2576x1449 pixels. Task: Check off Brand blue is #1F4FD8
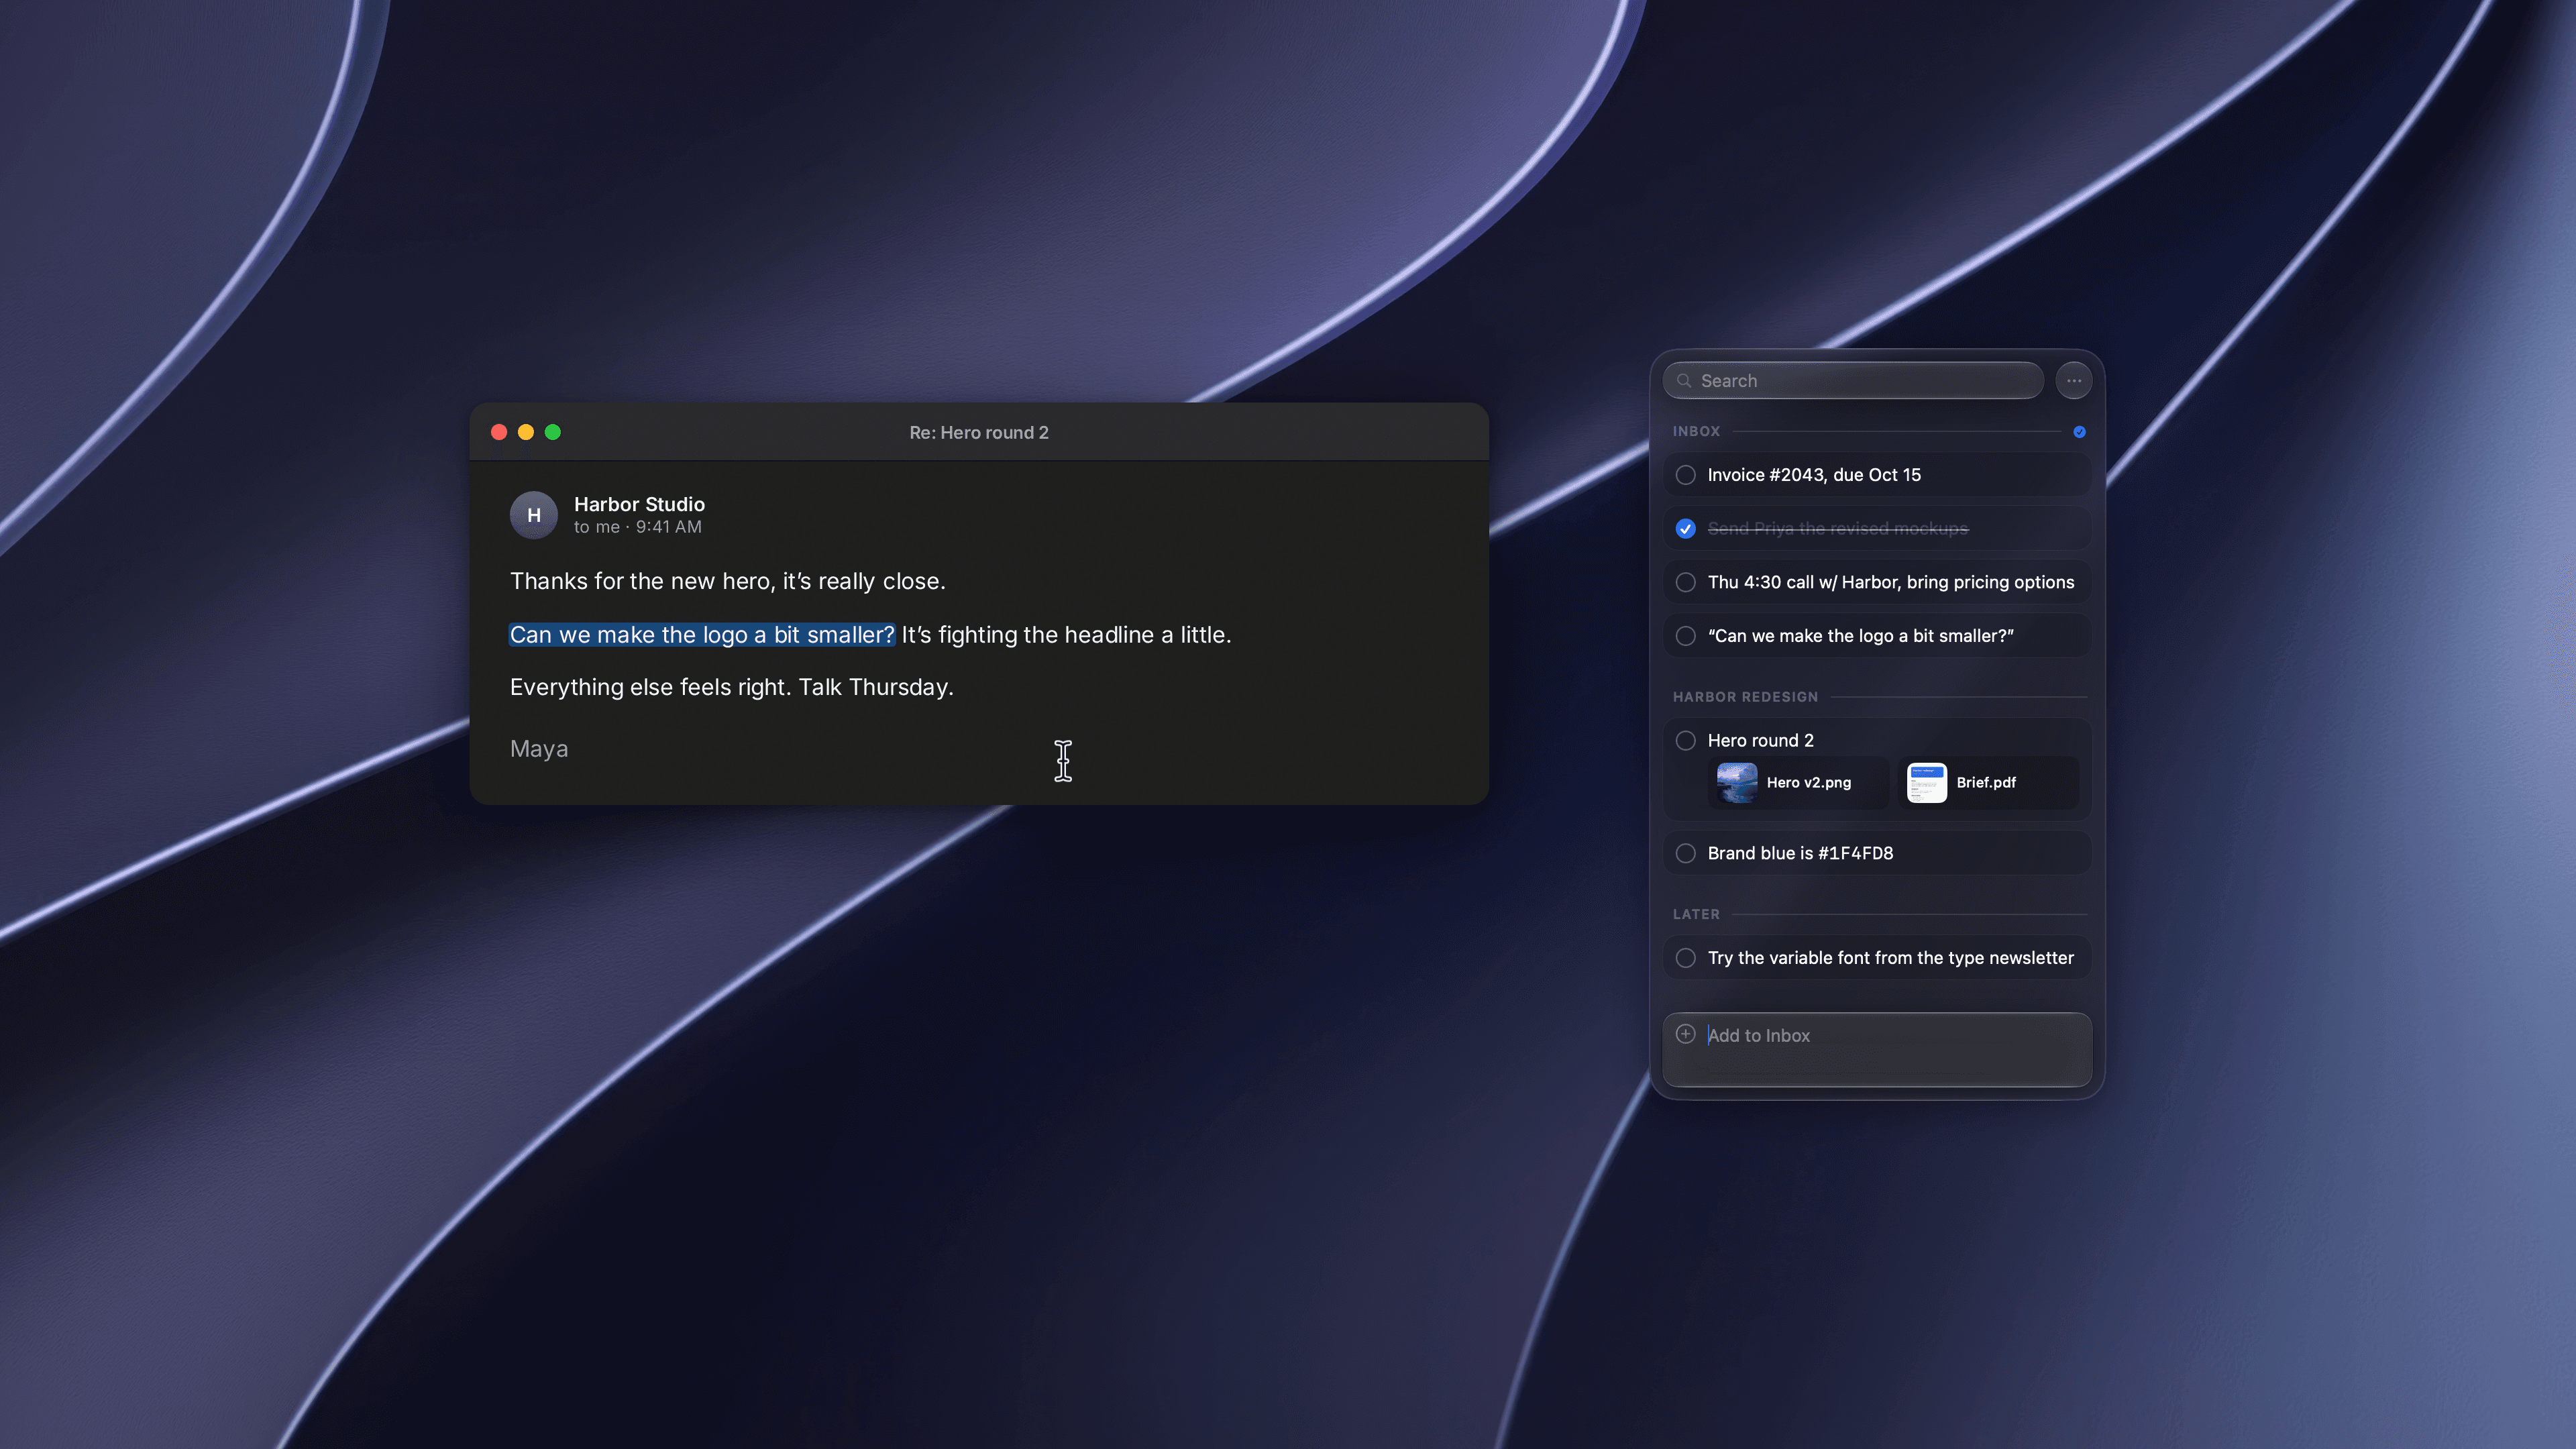pyautogui.click(x=1686, y=854)
